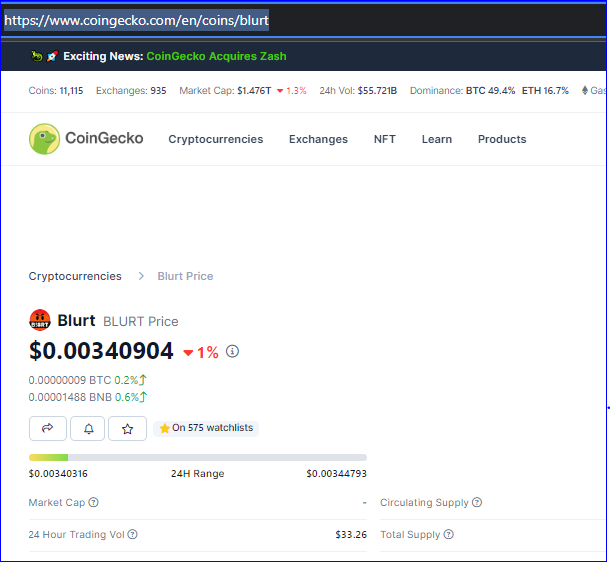Open the Products navigation menu
Screen dimensions: 610x562
(x=502, y=139)
